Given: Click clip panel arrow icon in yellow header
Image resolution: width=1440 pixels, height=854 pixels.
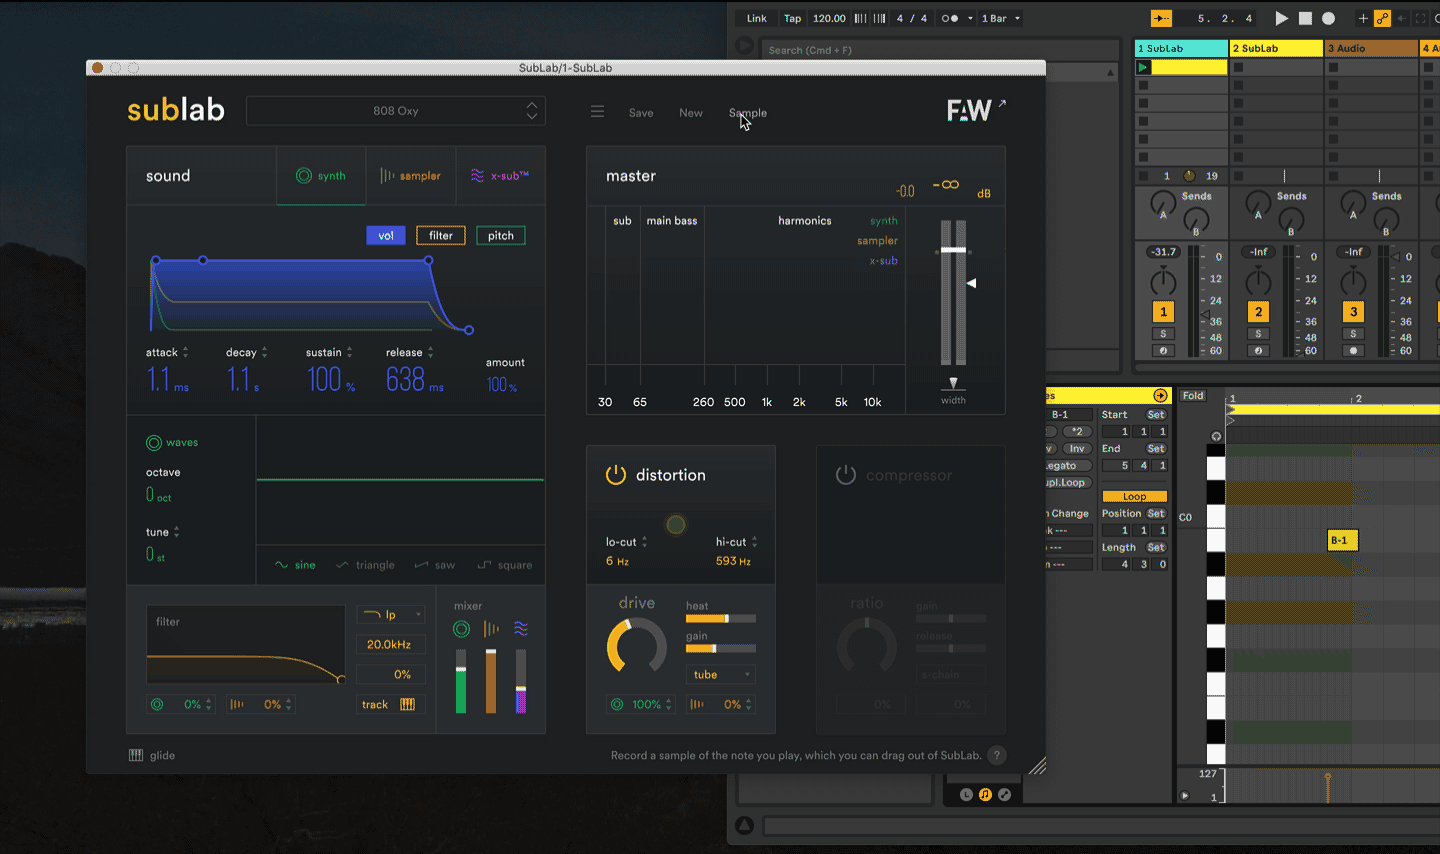Looking at the screenshot, I should (x=1160, y=395).
